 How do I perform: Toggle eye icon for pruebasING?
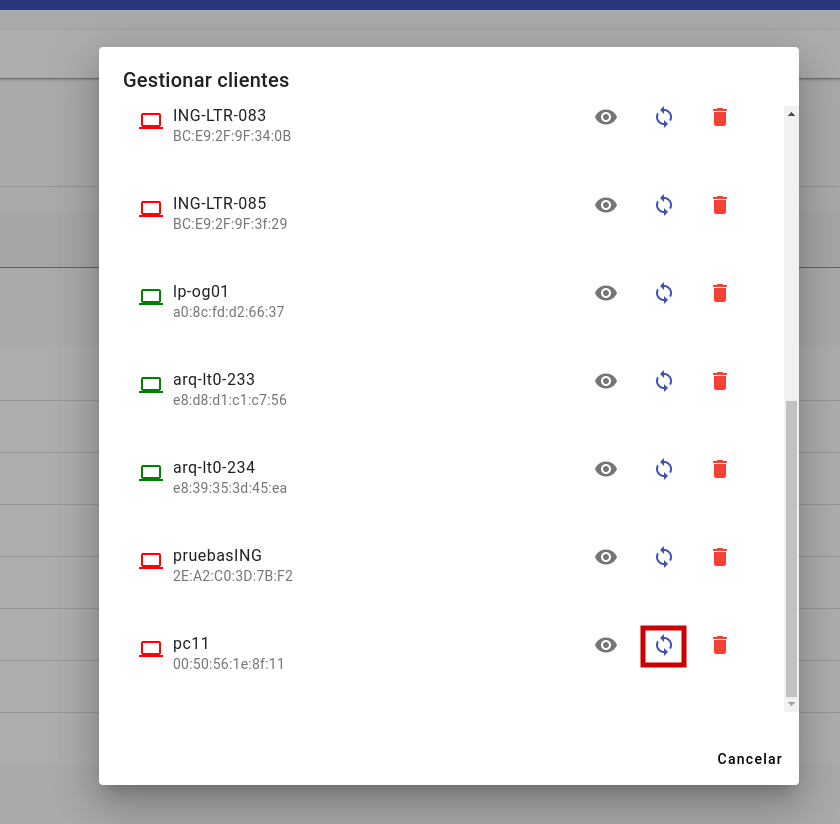point(606,557)
